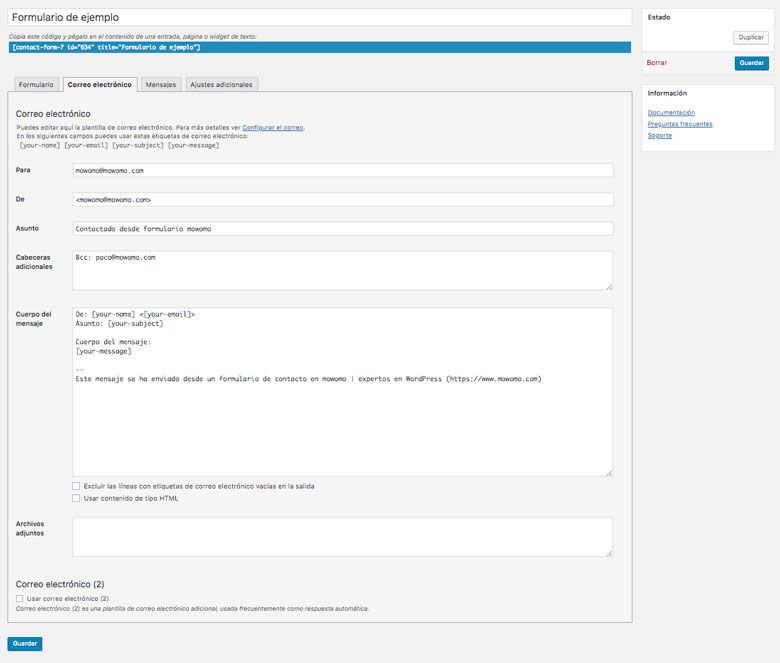Click the Para email field
This screenshot has height=663, width=780.
343,171
